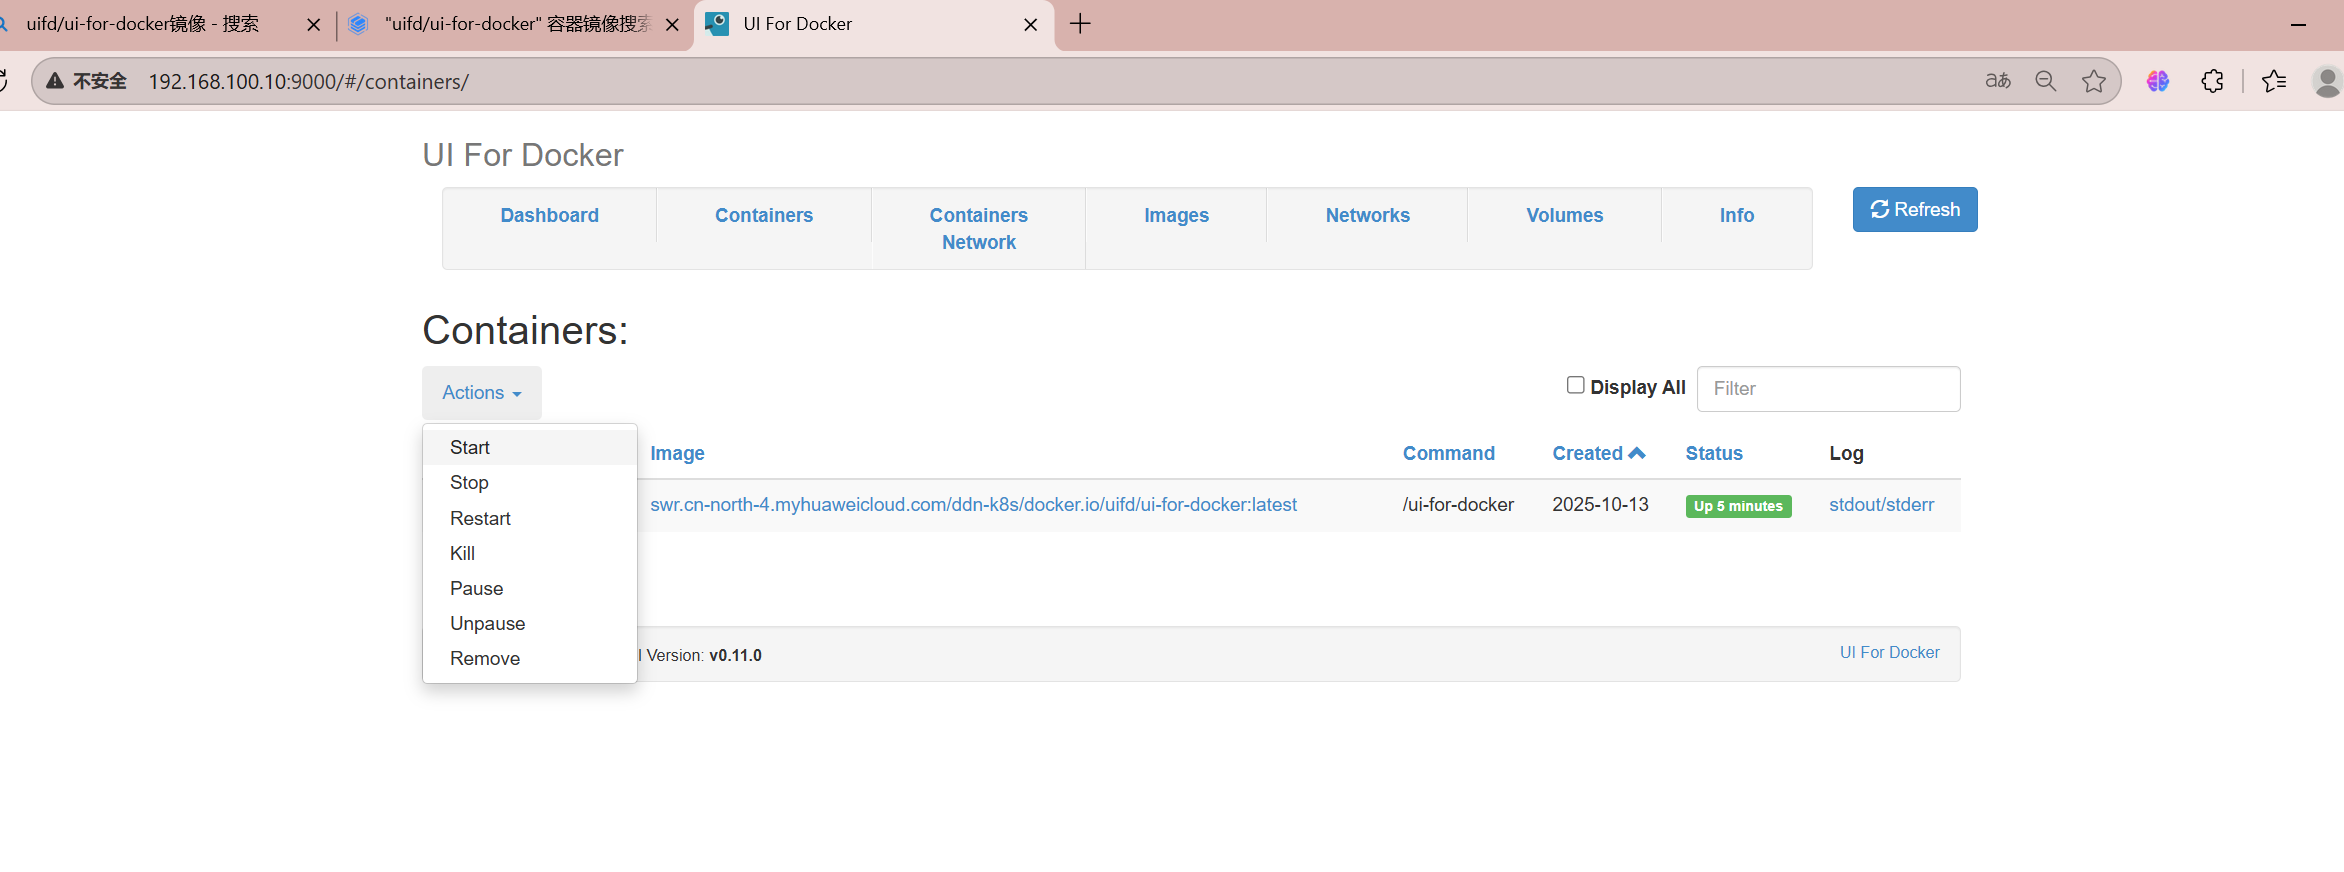Click the Created sort arrow icon
The height and width of the screenshot is (872, 2344).
tap(1637, 453)
